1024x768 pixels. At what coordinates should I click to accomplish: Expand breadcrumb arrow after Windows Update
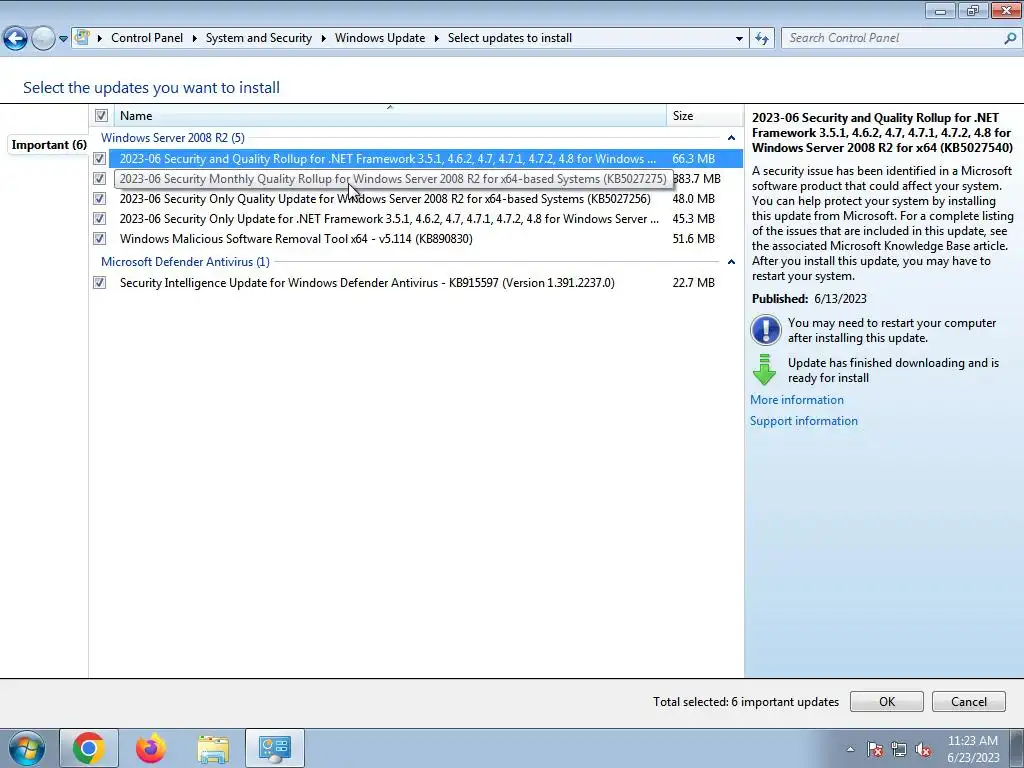pos(437,39)
